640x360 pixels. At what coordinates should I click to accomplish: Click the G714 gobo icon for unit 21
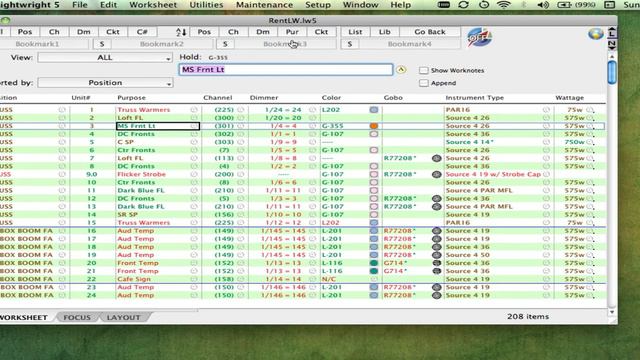coord(437,271)
